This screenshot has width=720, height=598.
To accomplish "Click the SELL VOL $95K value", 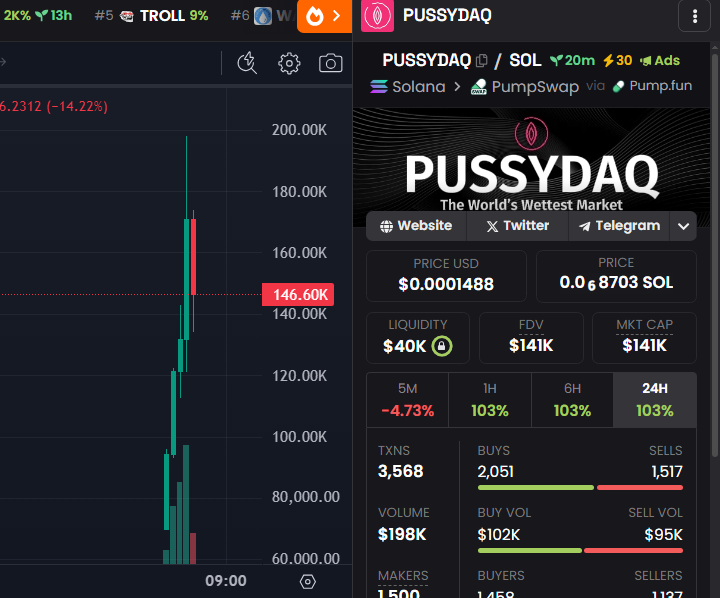I will tap(664, 535).
